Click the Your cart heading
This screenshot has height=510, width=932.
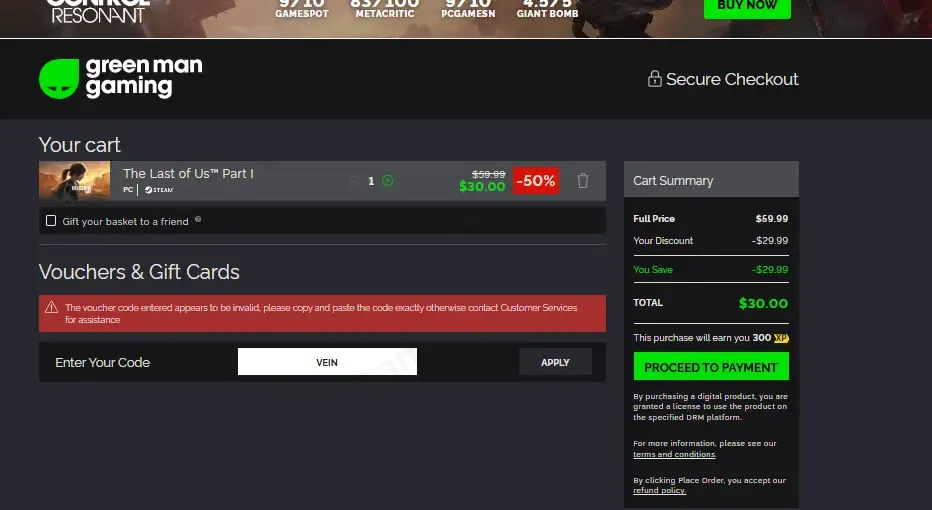(x=79, y=144)
